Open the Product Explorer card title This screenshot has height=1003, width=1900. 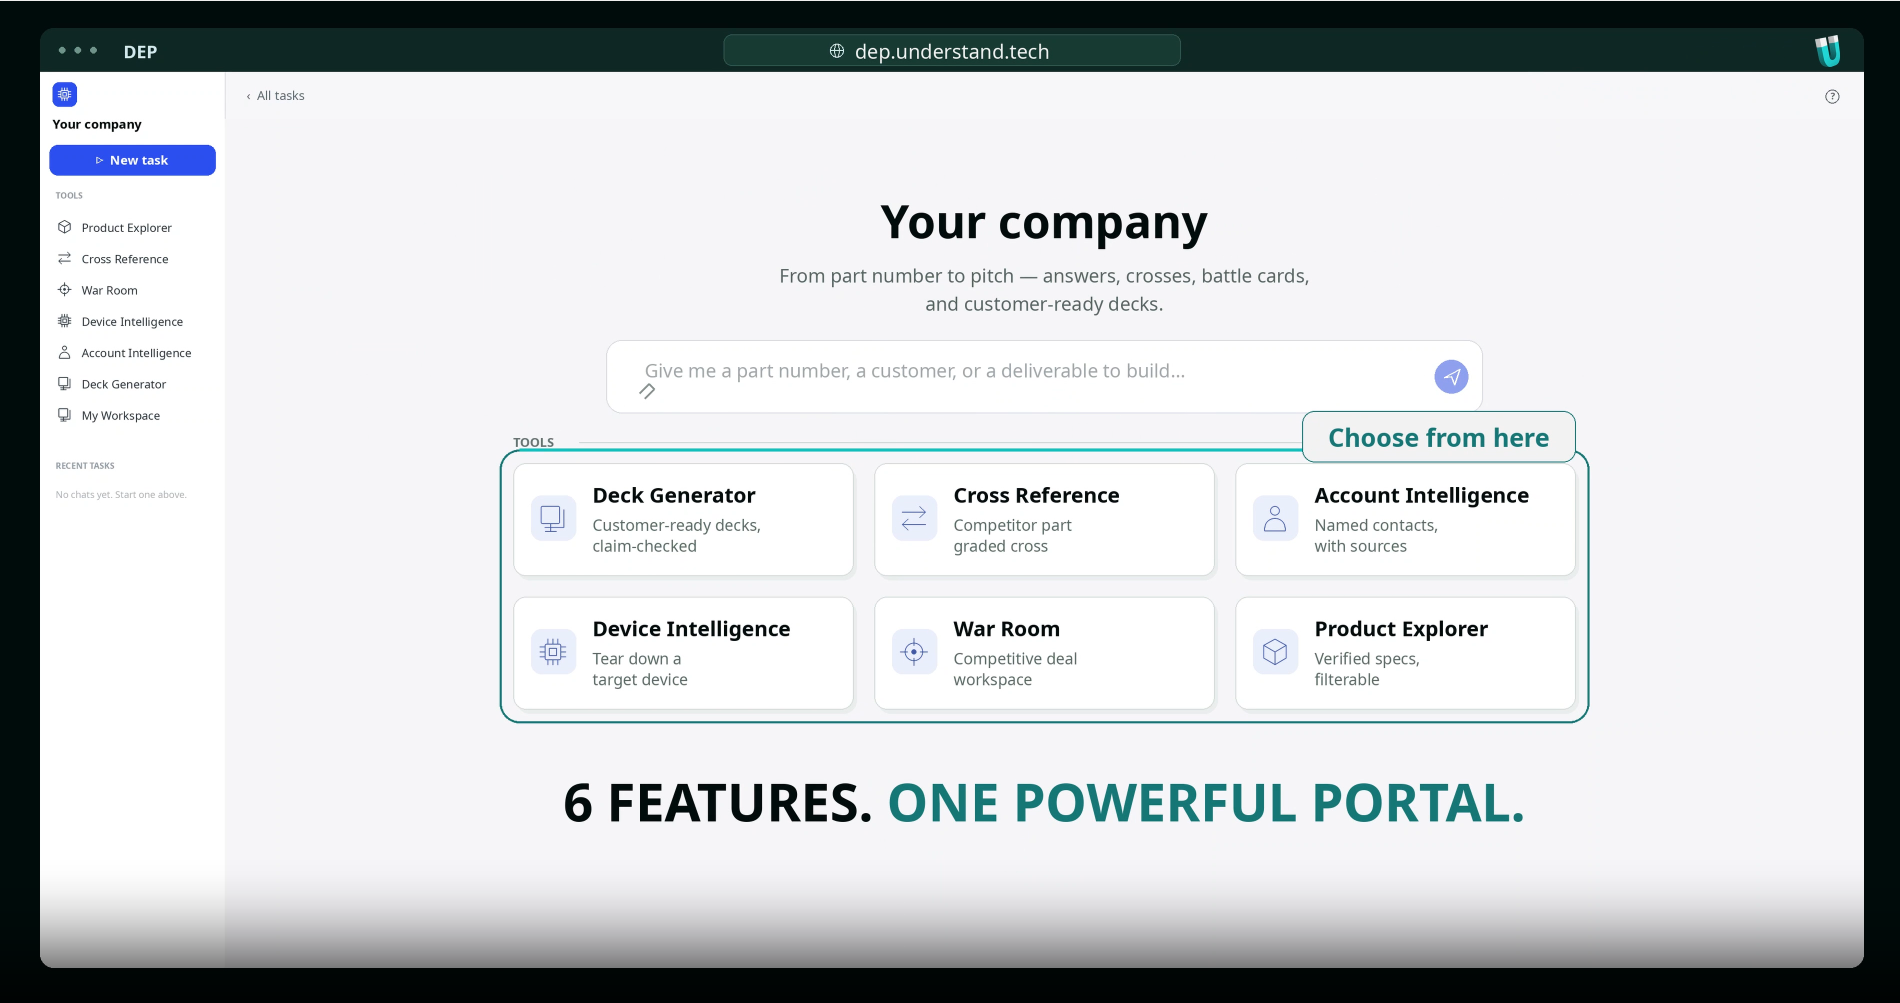tap(1401, 629)
